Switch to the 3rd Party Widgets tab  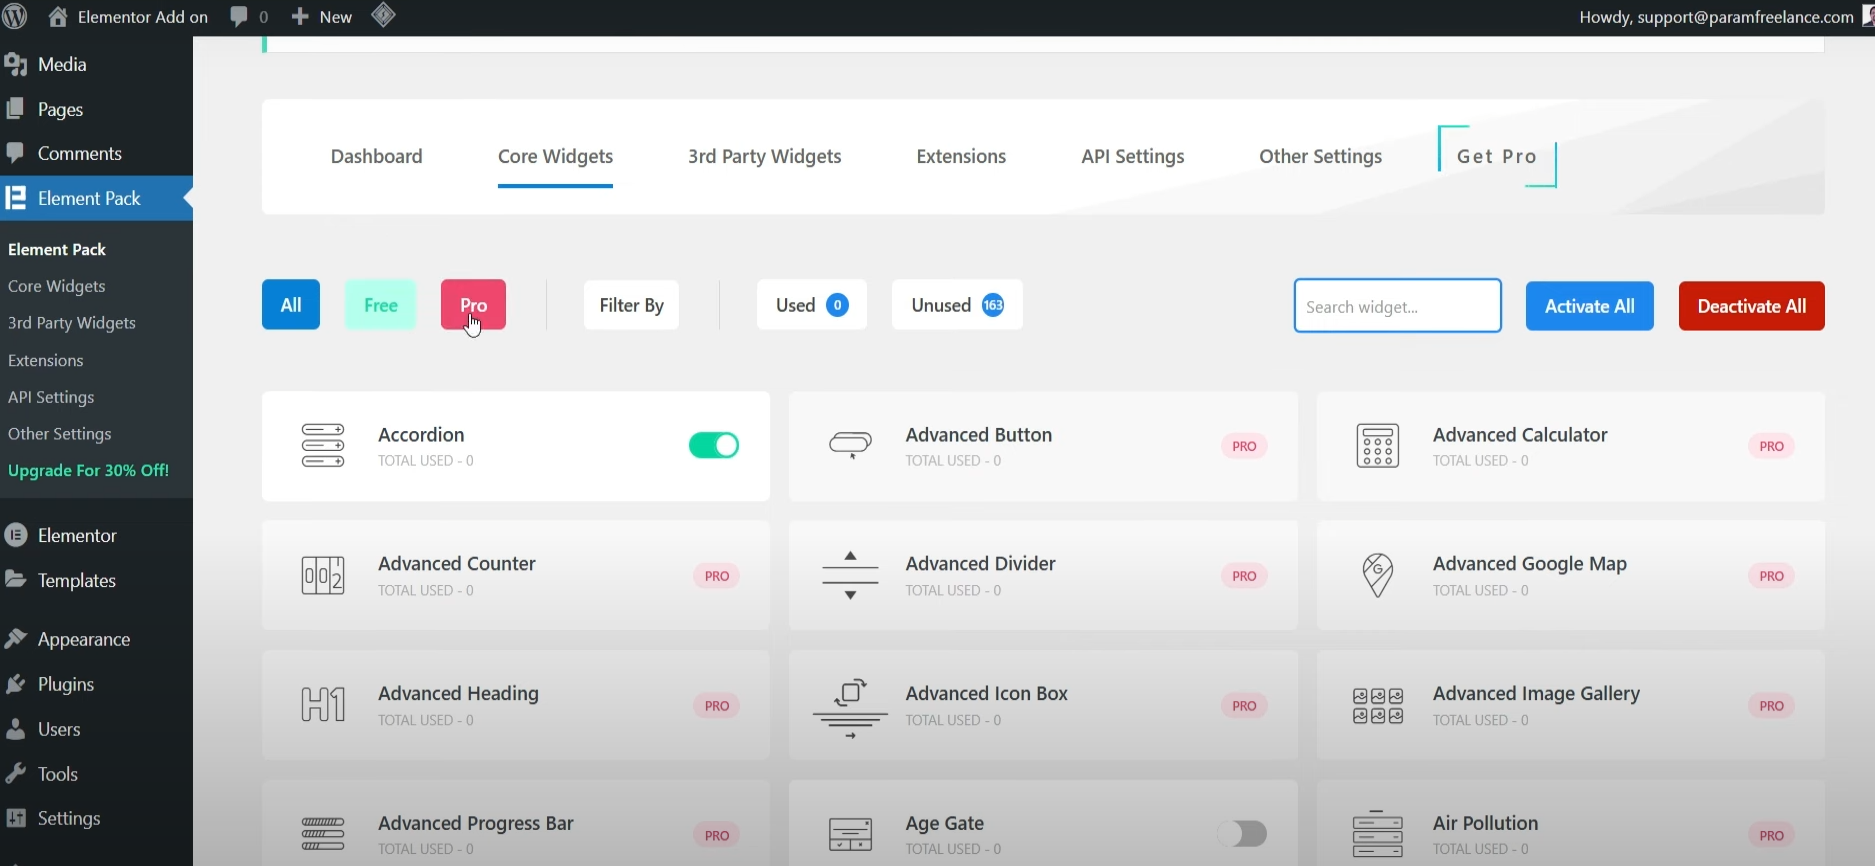[x=764, y=156]
